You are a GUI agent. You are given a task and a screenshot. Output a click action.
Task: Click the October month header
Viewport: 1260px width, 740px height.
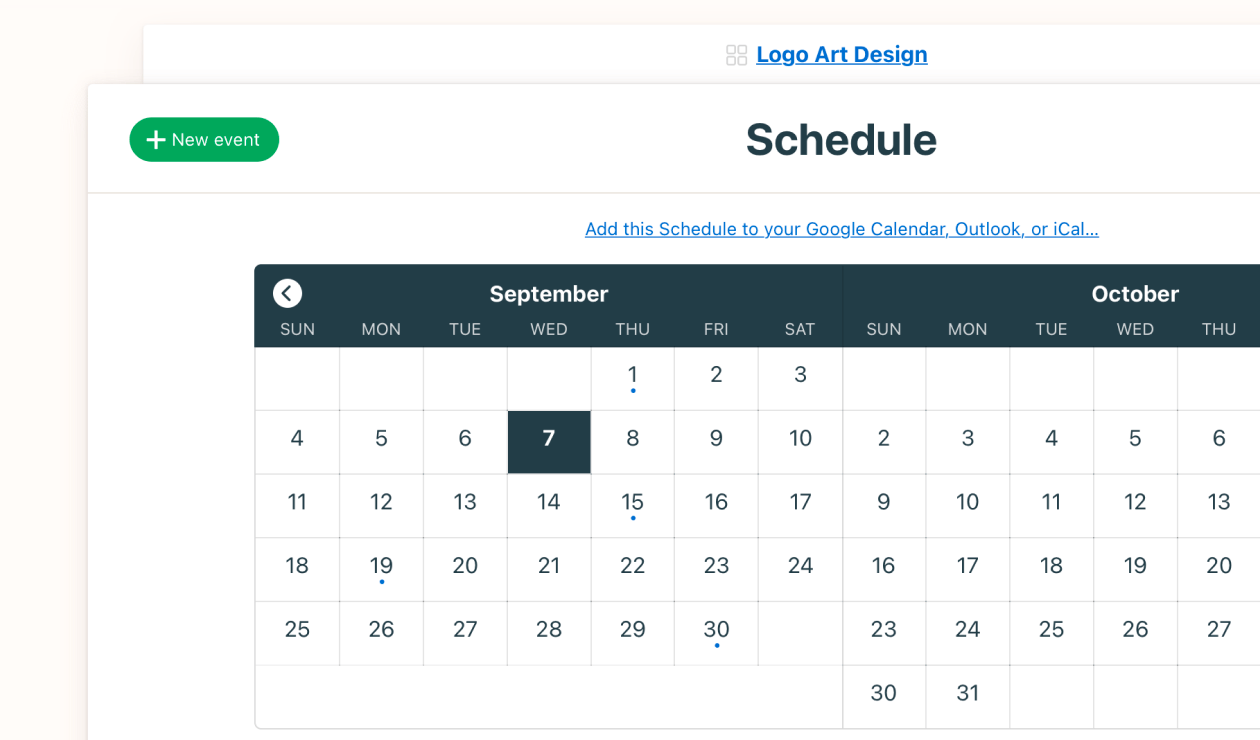[1134, 294]
